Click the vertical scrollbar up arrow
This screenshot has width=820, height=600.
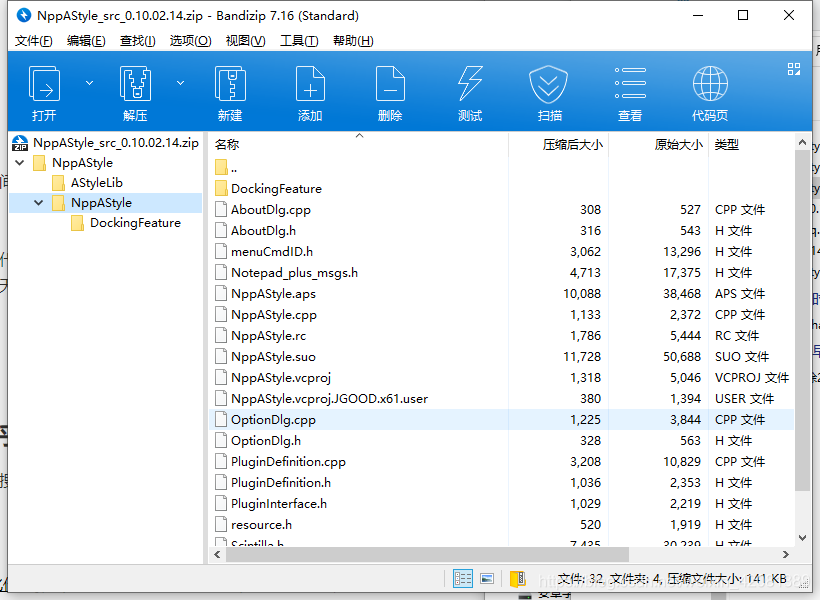(802, 142)
